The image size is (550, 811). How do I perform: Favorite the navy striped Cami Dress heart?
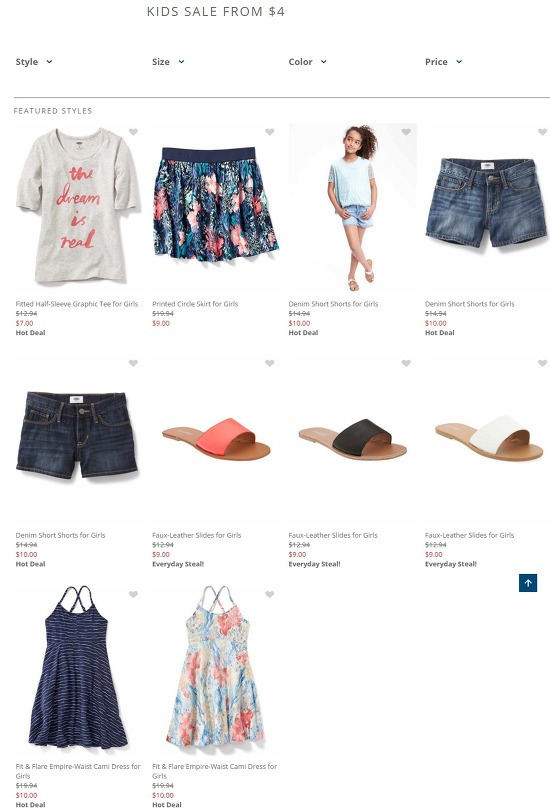coord(133,594)
